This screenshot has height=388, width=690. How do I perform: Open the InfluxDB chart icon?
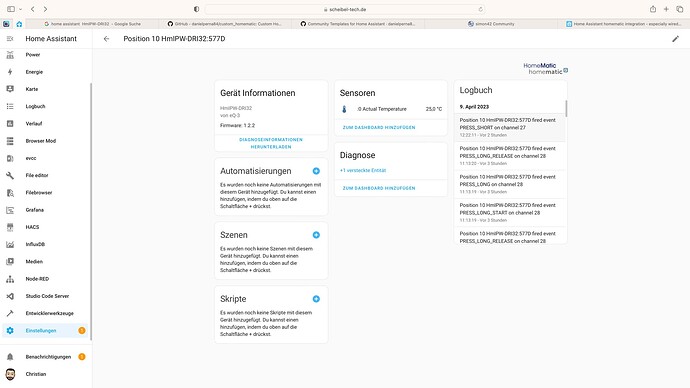pyautogui.click(x=10, y=244)
